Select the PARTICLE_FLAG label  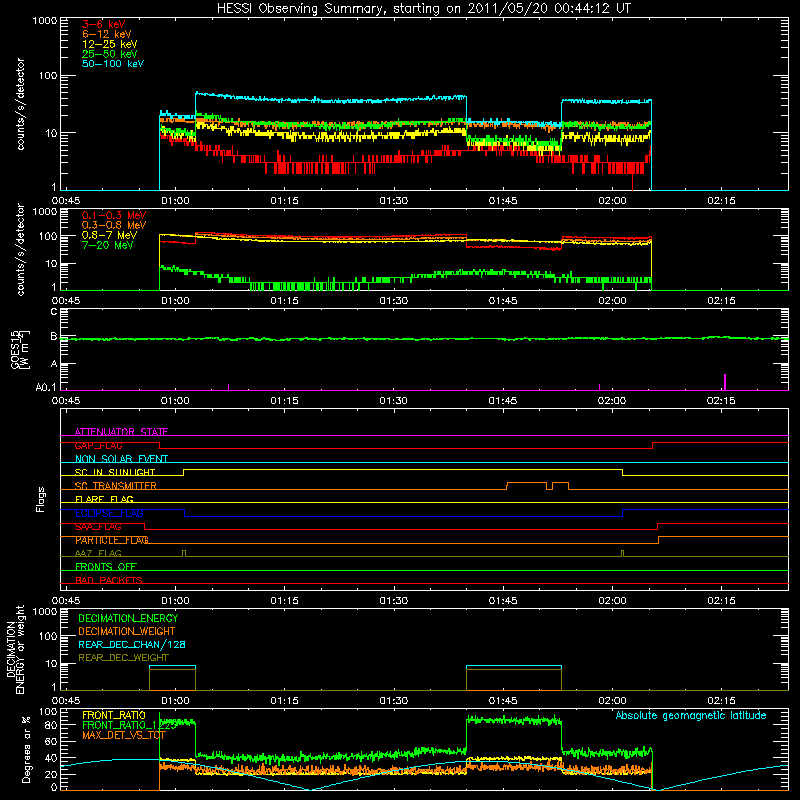[x=112, y=540]
